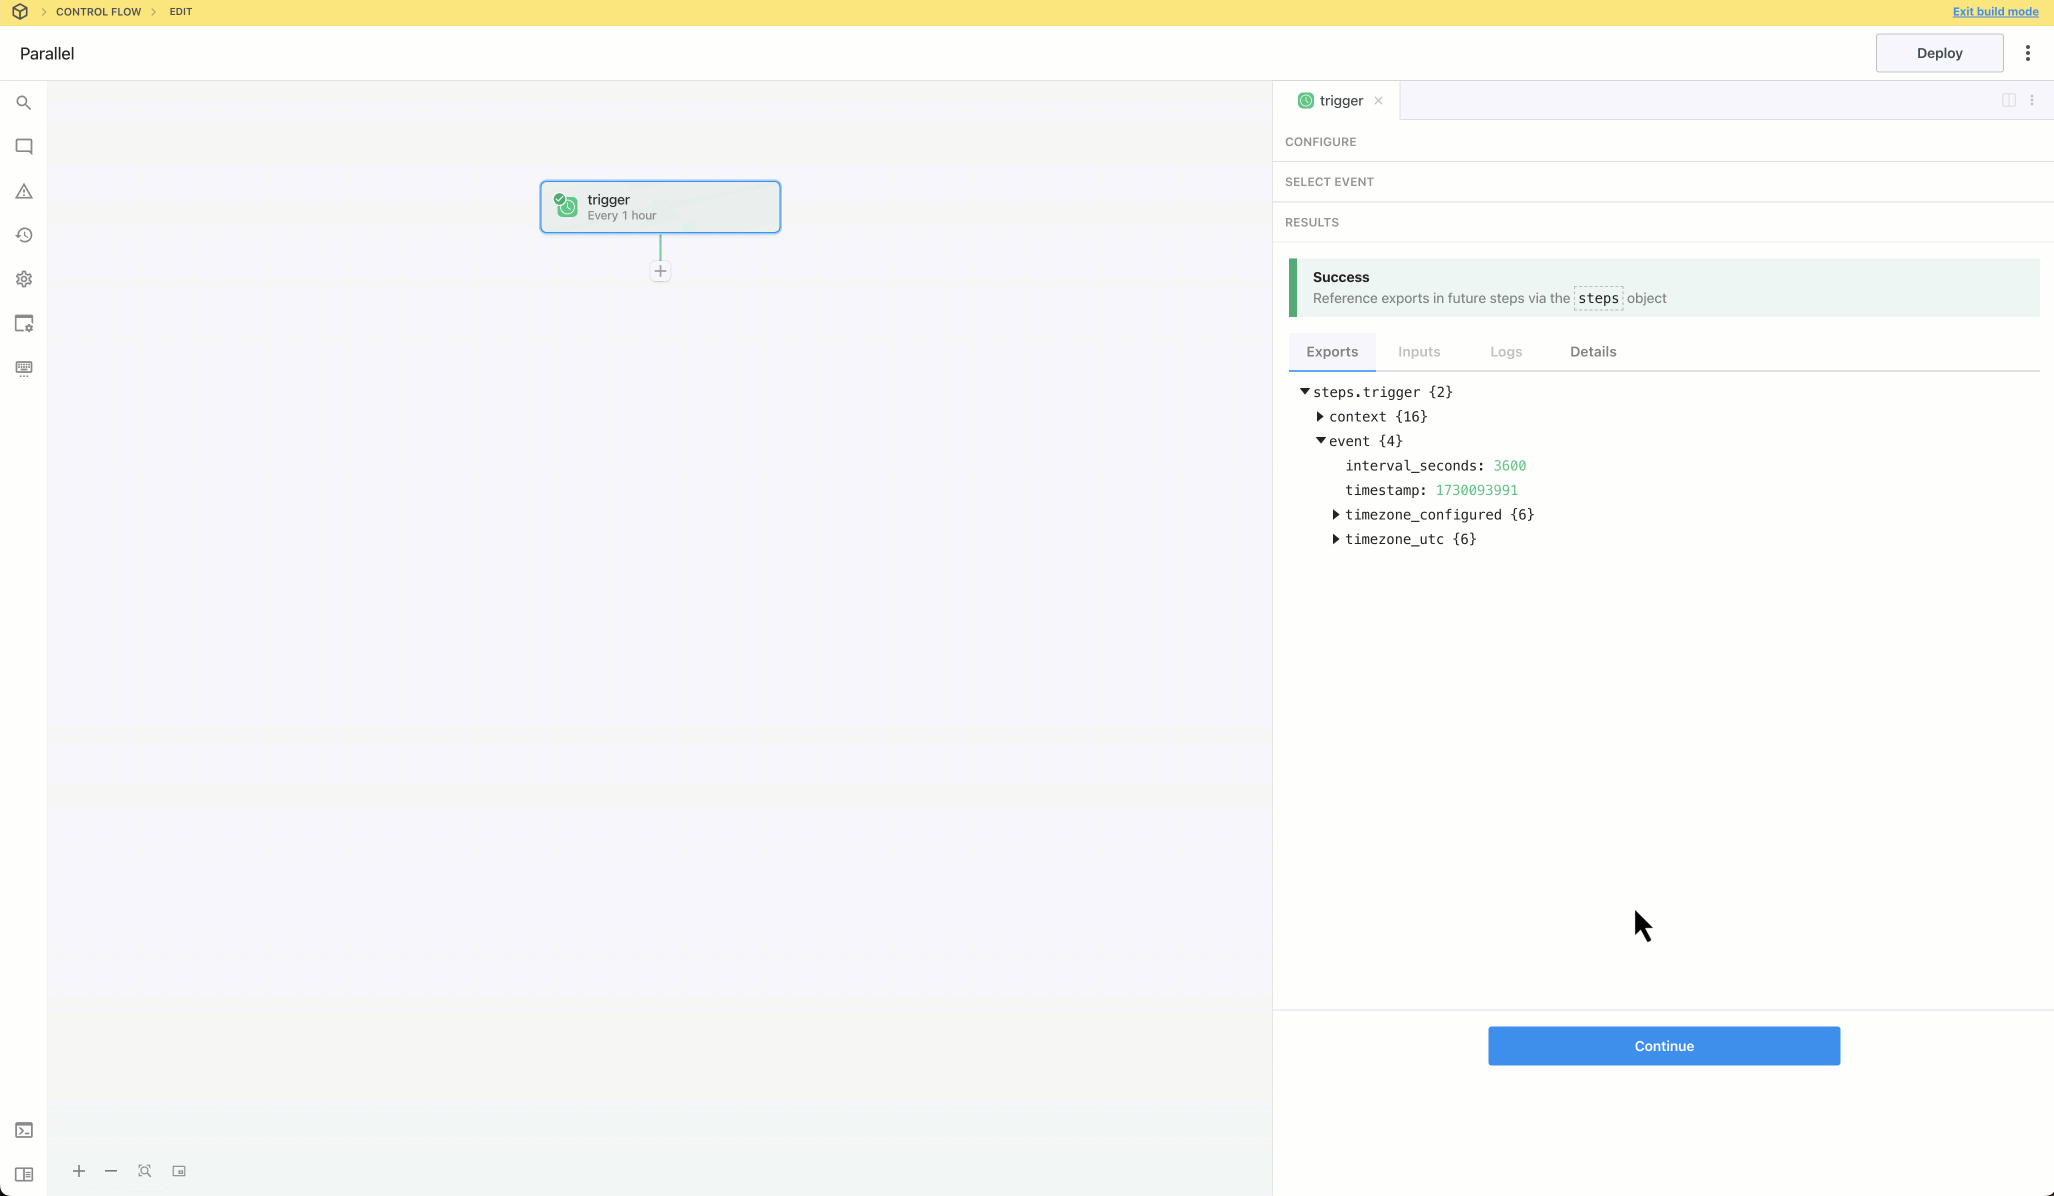Open the event history clock icon
Viewport: 2054px width, 1196px height.
24,235
